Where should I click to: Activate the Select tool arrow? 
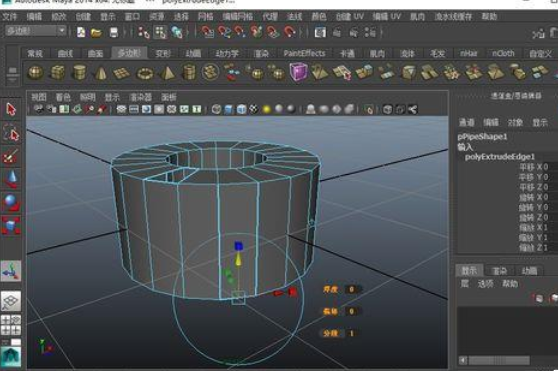click(x=11, y=110)
